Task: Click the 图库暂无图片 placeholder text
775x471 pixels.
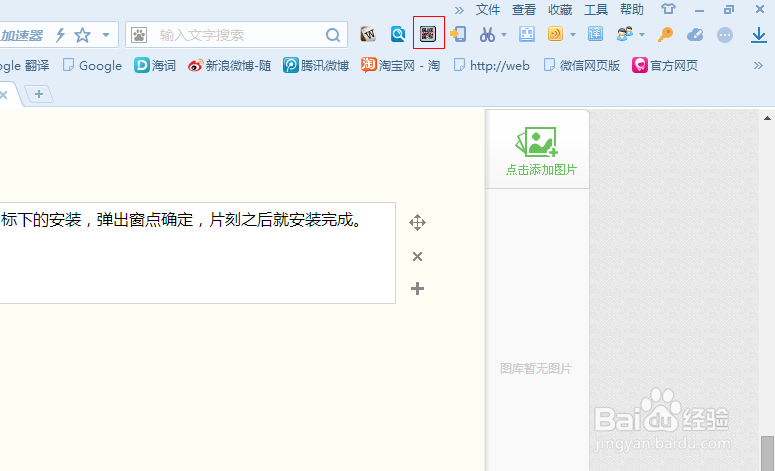Action: pos(536,369)
